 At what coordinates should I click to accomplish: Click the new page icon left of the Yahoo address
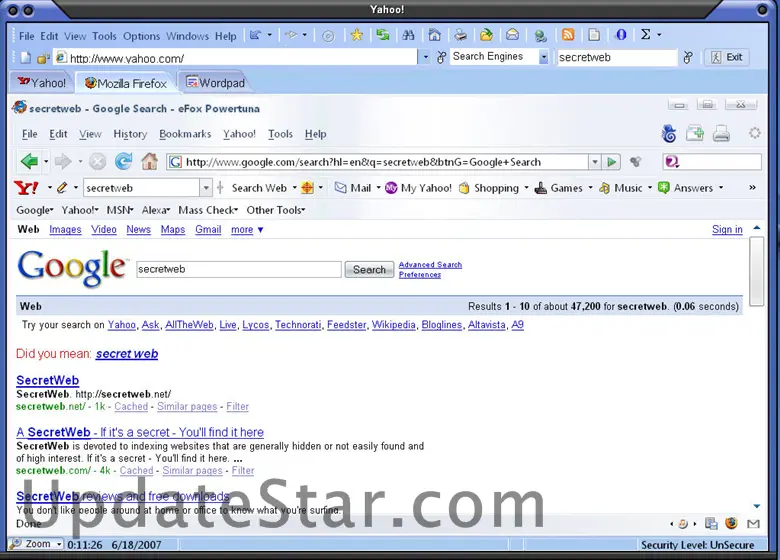25,58
